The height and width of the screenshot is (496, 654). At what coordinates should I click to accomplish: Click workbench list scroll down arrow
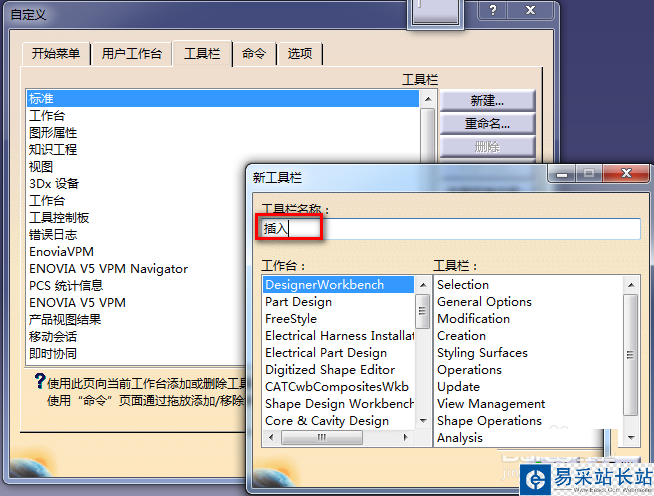pos(423,420)
